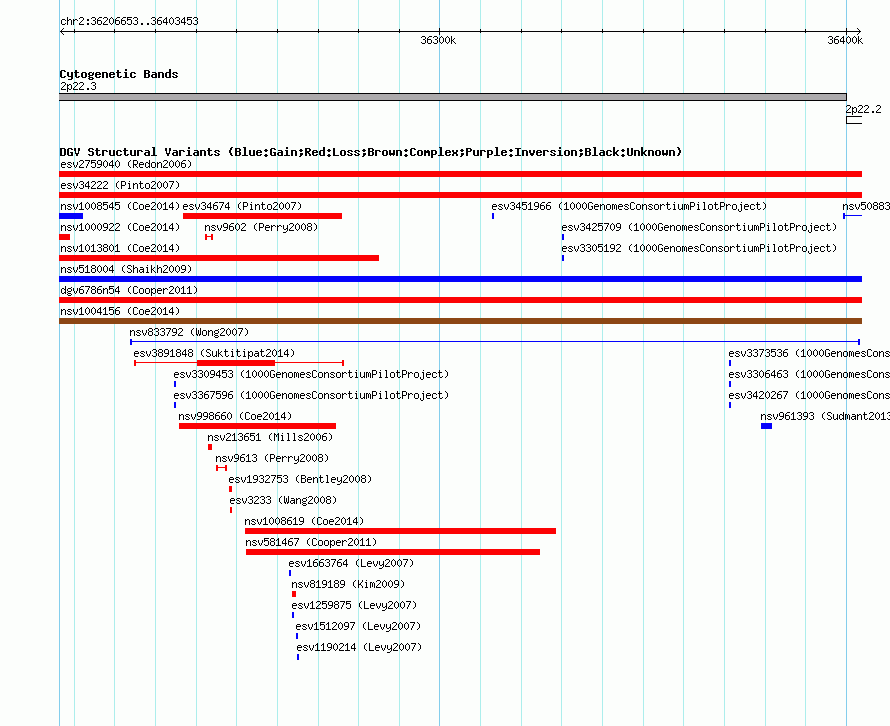Open nsv9613 (Perry2008) label
890x726 pixels.
pos(272,458)
